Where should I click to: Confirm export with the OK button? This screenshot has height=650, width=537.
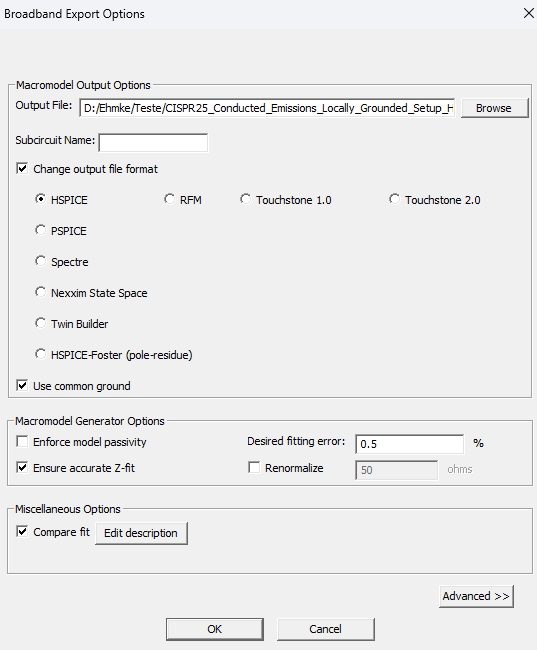[215, 629]
